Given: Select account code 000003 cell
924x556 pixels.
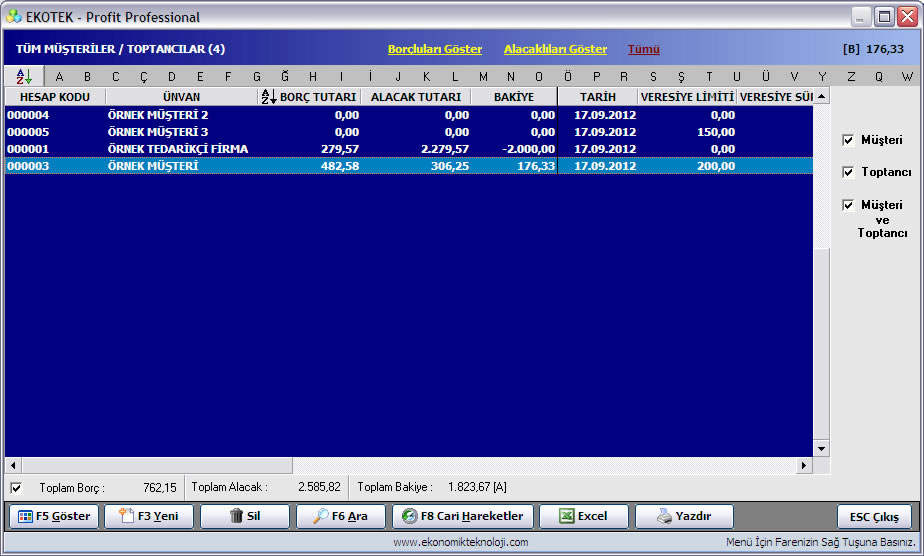Looking at the screenshot, I should pyautogui.click(x=28, y=166).
